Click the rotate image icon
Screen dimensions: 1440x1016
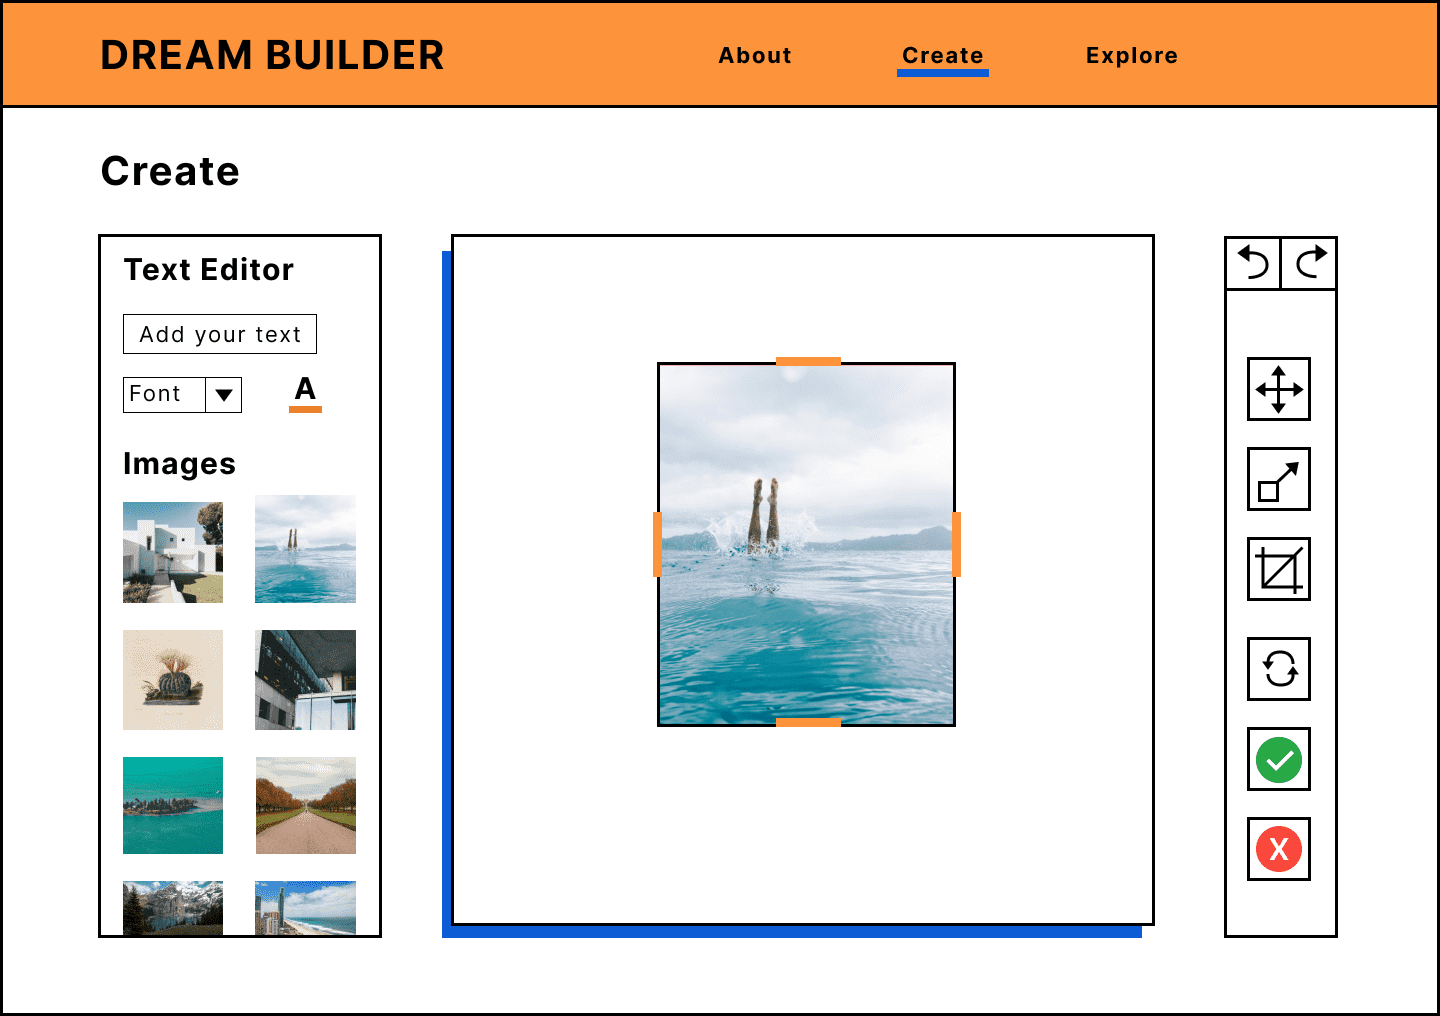pos(1278,669)
